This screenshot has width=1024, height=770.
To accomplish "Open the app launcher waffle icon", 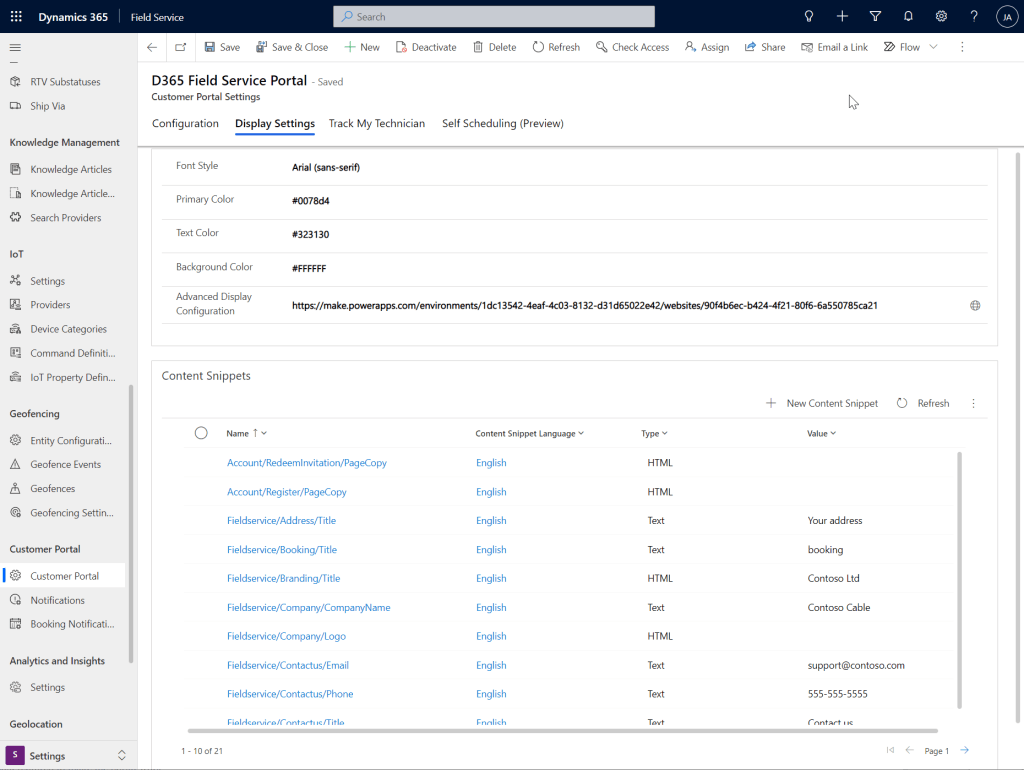I will [x=16, y=17].
